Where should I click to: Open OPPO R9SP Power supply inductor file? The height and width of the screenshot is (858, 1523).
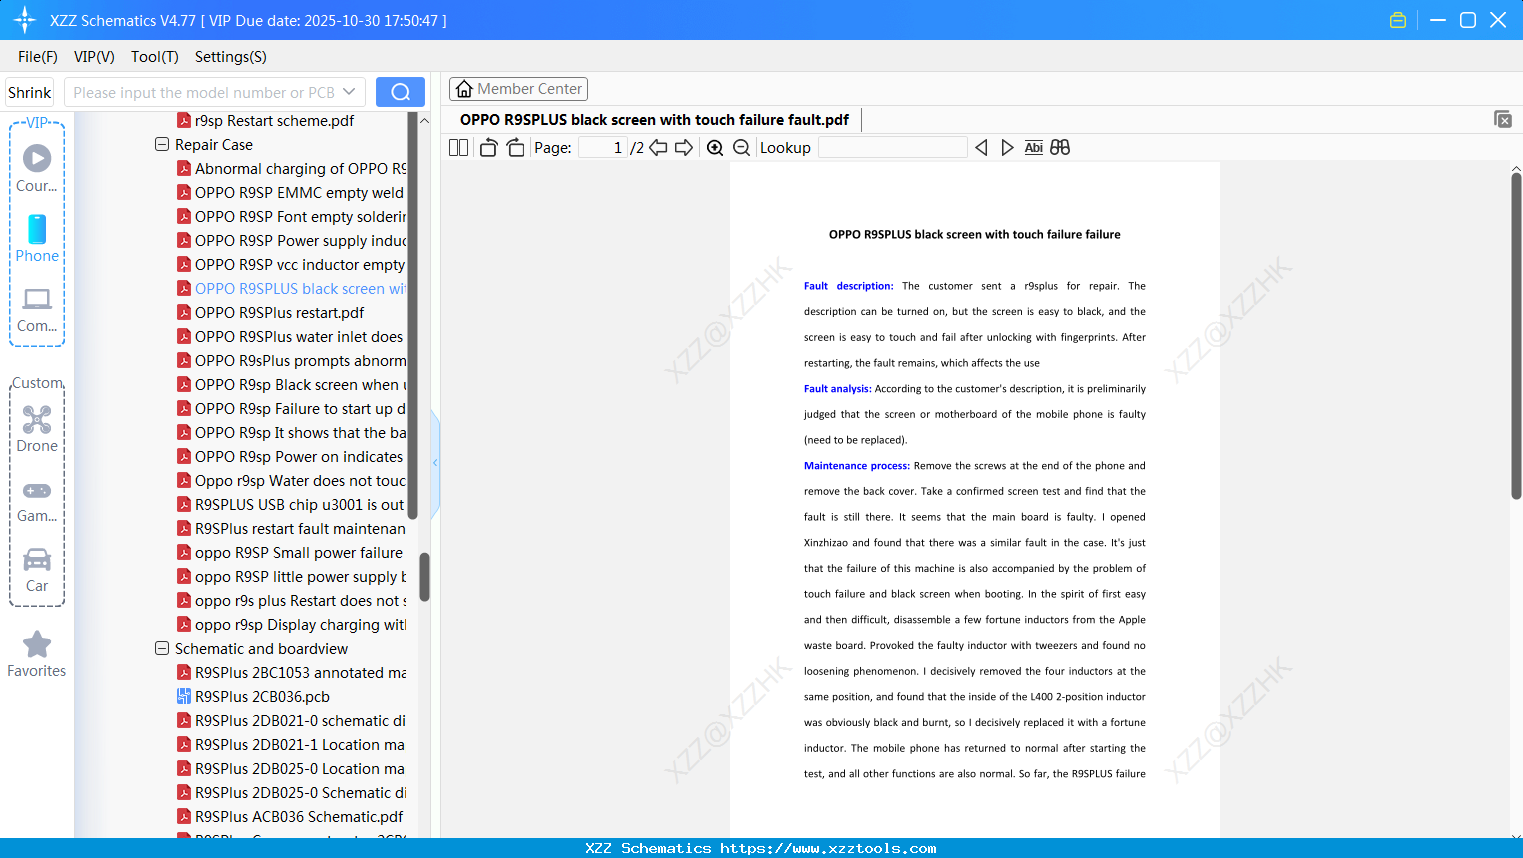tap(292, 240)
